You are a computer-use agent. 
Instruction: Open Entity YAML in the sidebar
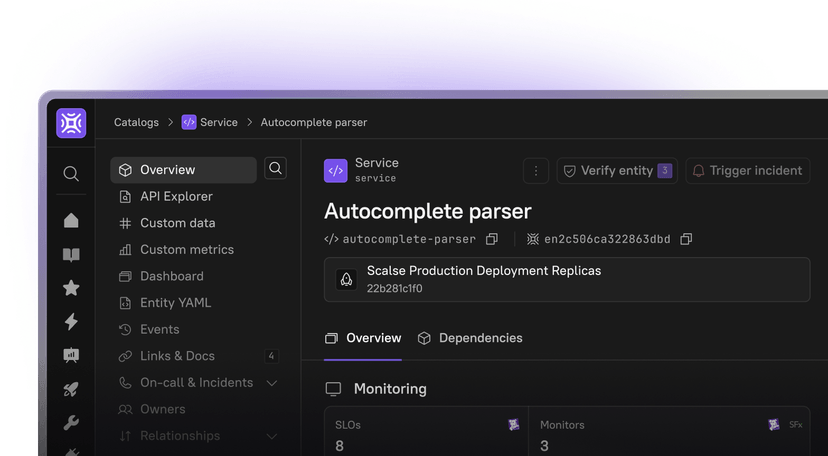pyautogui.click(x=175, y=303)
